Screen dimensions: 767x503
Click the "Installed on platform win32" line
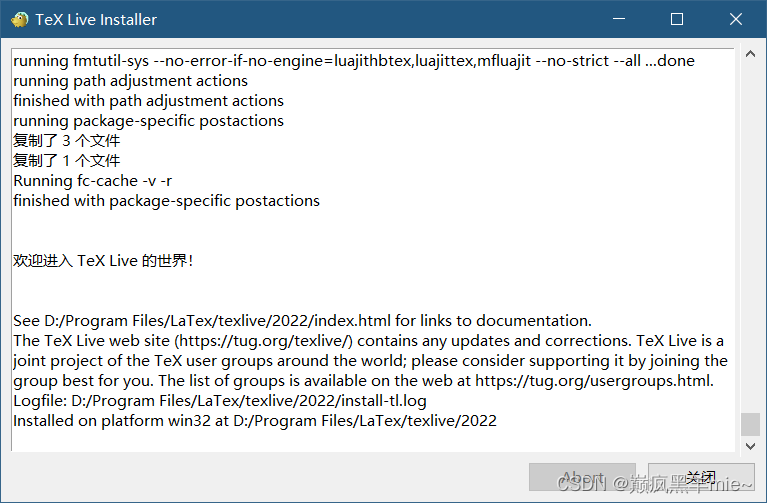(254, 421)
